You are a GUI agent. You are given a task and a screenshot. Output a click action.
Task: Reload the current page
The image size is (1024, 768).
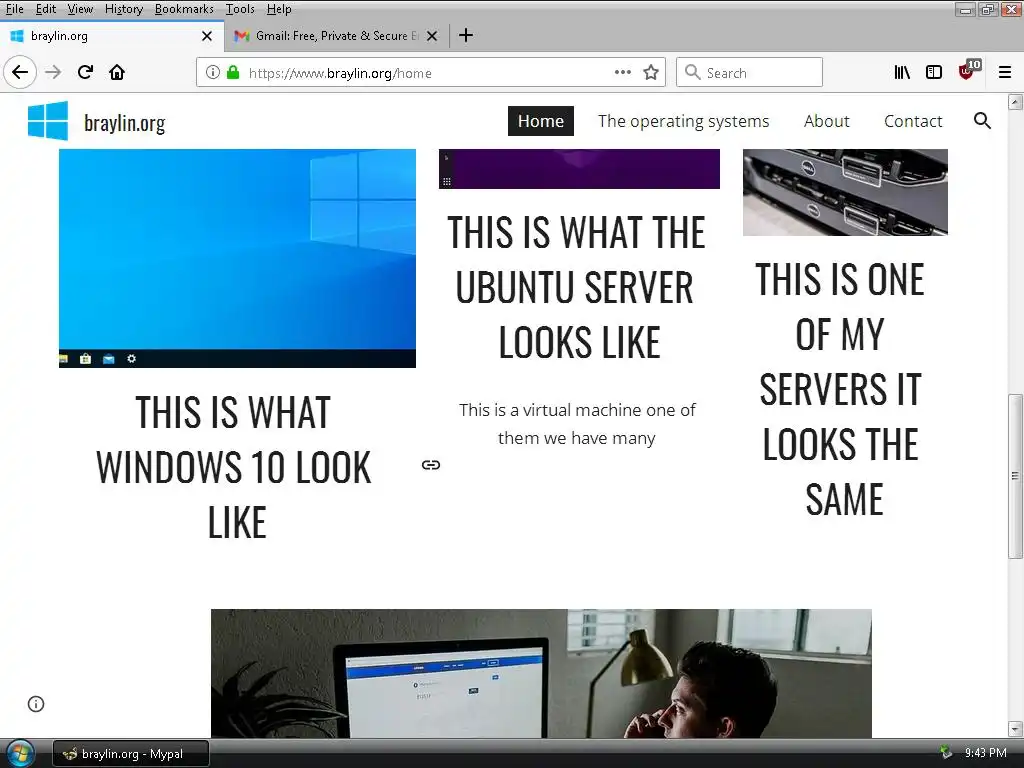(86, 72)
